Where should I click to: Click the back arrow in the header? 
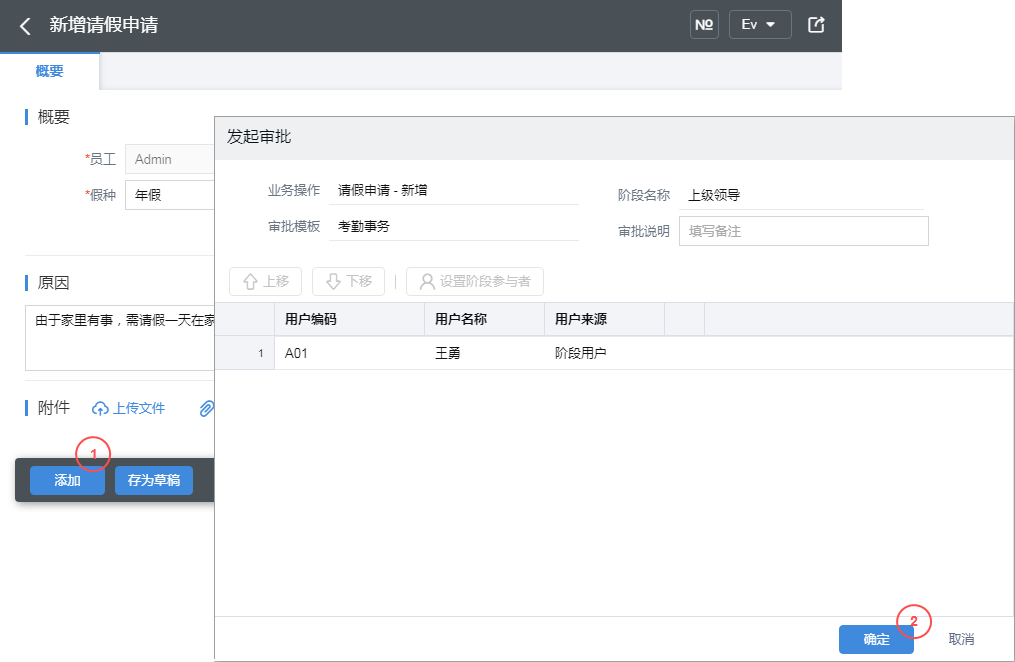click(26, 26)
